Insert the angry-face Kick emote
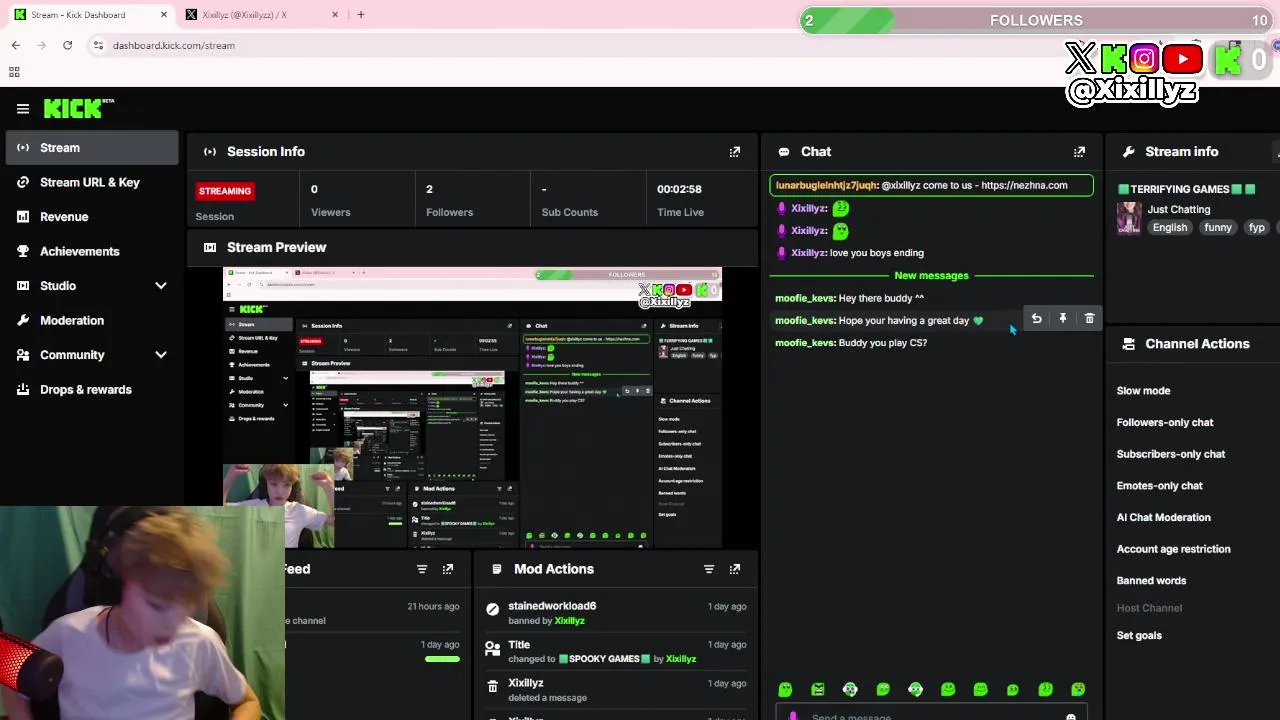1280x720 pixels. (818, 689)
